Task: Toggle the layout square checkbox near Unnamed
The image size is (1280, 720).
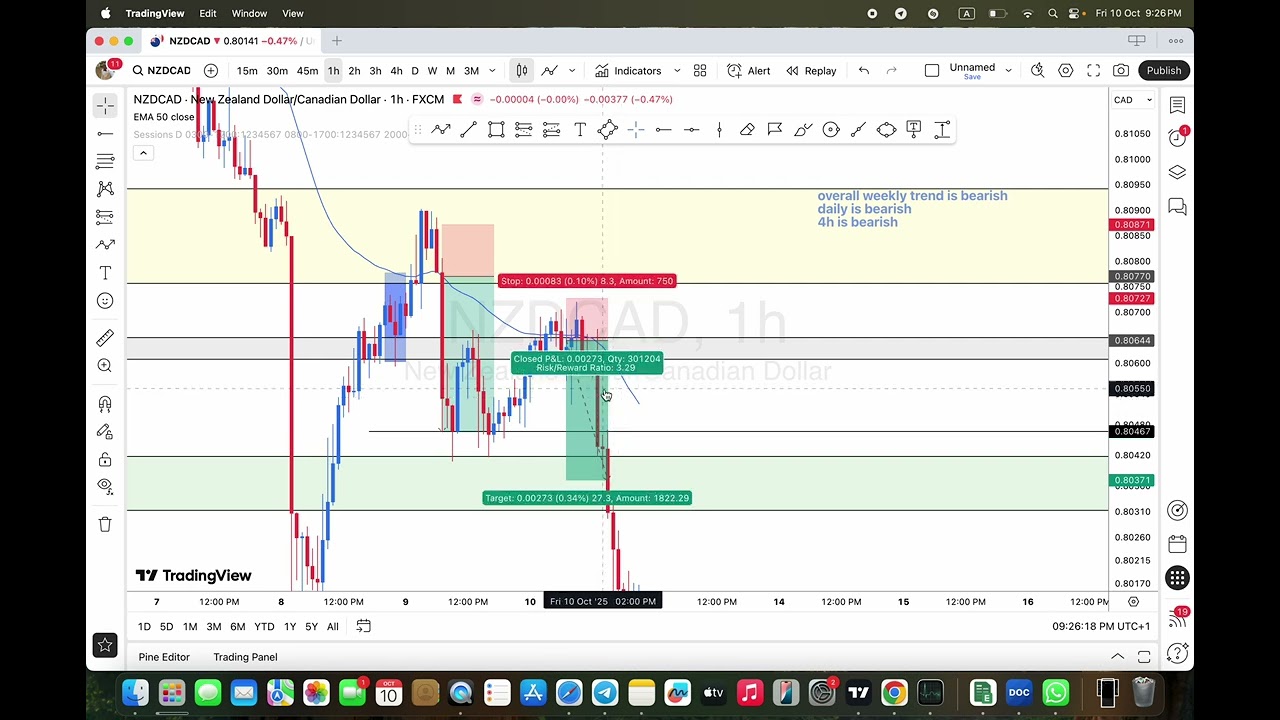Action: click(x=932, y=70)
